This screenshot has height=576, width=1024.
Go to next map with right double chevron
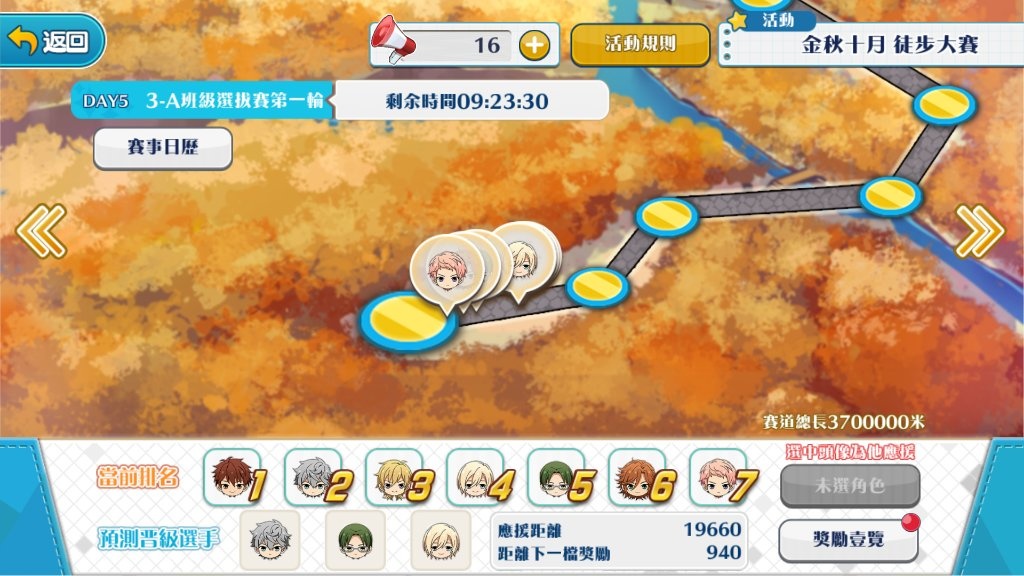(x=980, y=231)
